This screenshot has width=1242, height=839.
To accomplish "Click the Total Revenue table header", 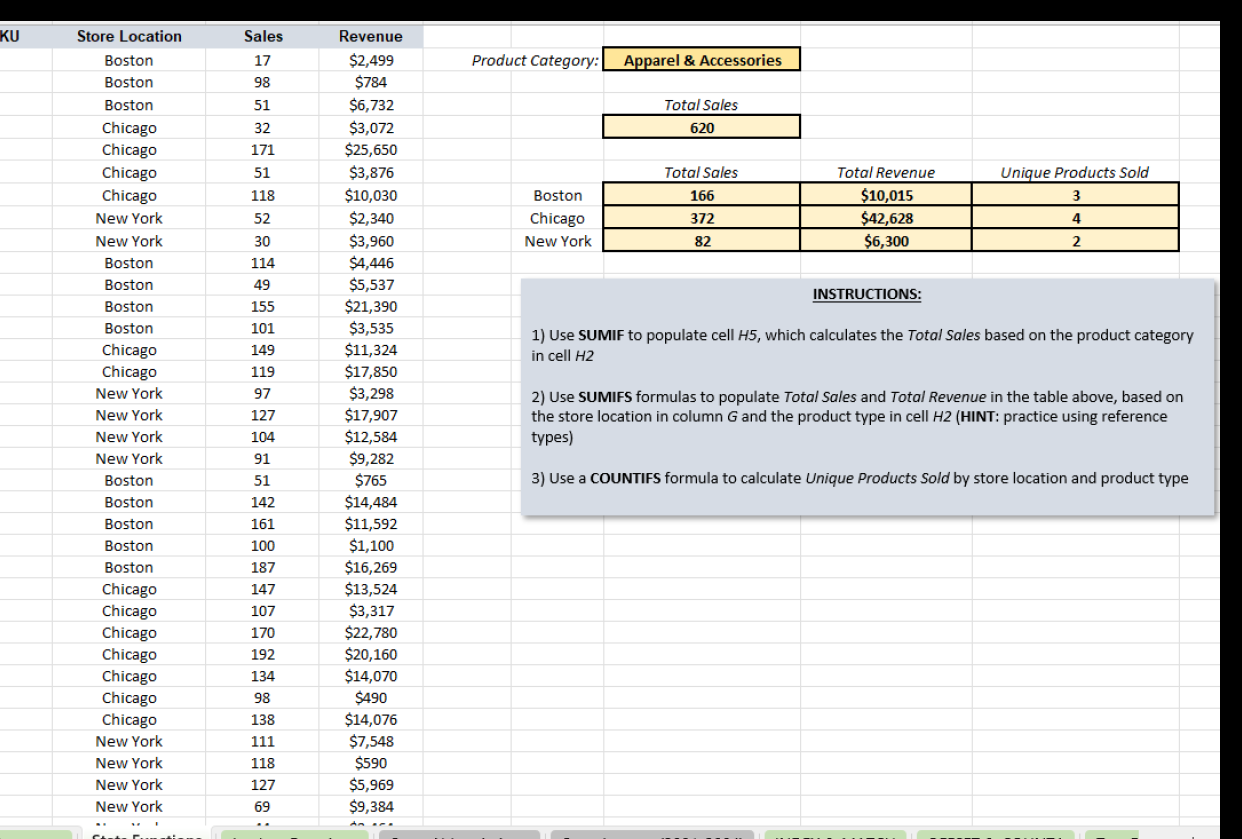I will pos(885,172).
